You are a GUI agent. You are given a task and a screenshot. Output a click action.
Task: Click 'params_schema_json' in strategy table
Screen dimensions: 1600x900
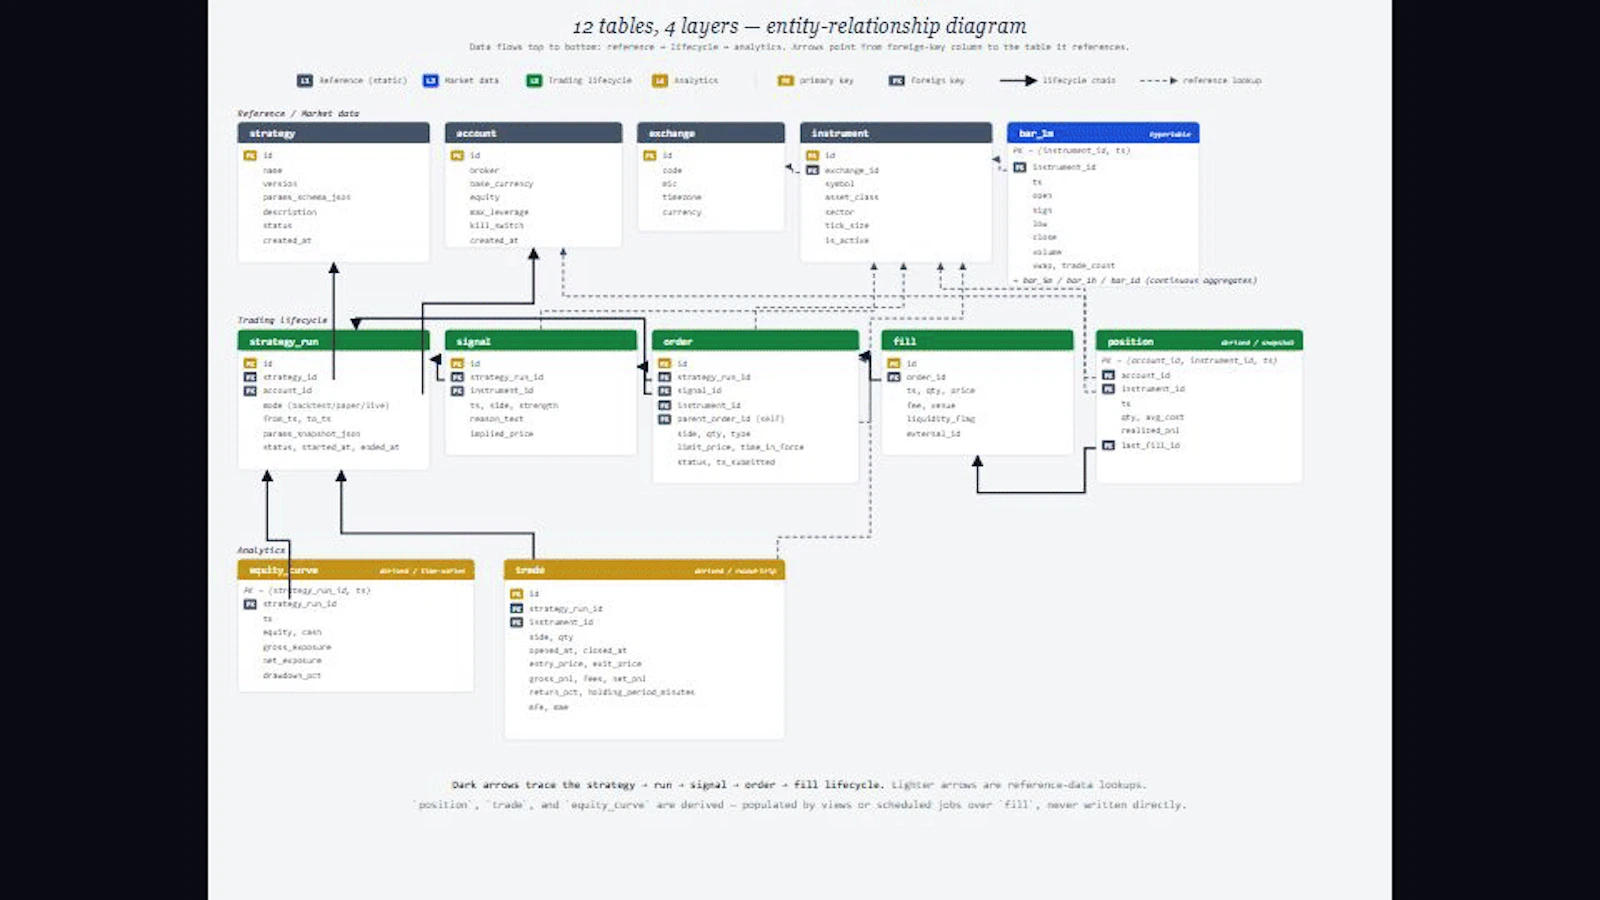point(307,197)
